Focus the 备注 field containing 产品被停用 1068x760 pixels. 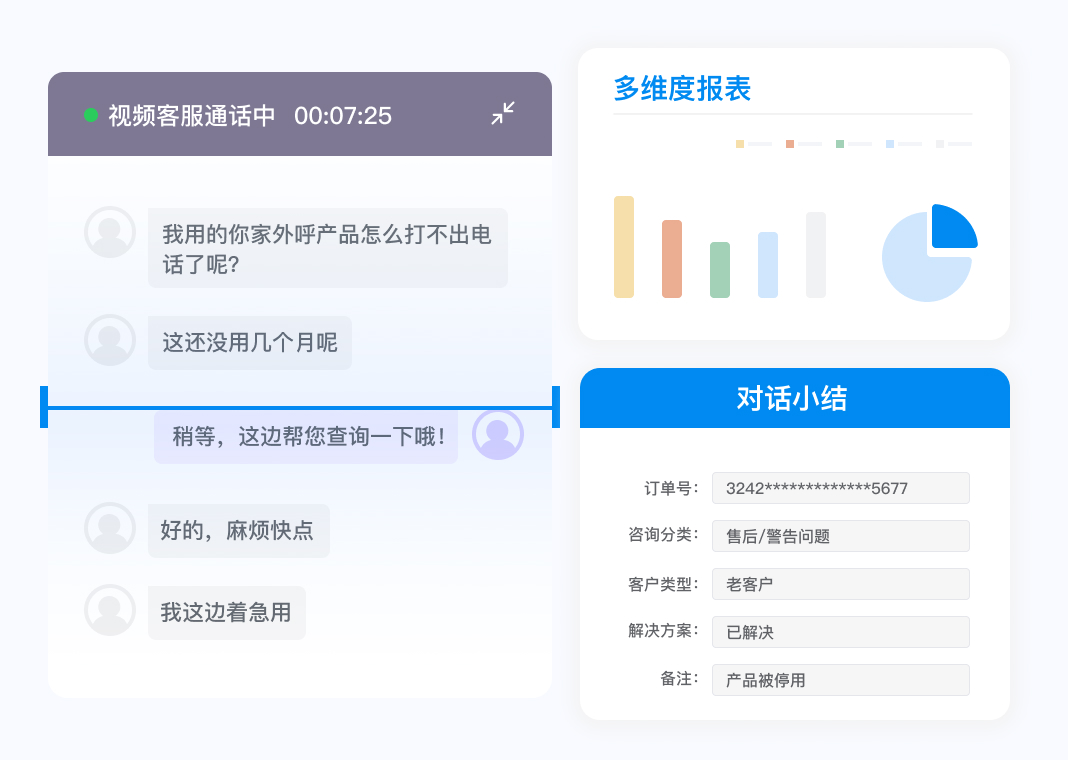point(840,680)
